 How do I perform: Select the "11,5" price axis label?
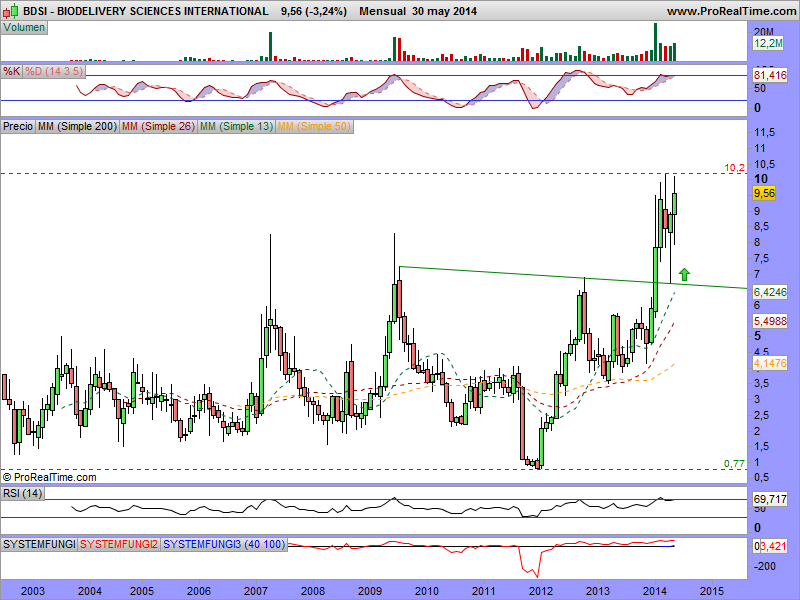pyautogui.click(x=764, y=133)
